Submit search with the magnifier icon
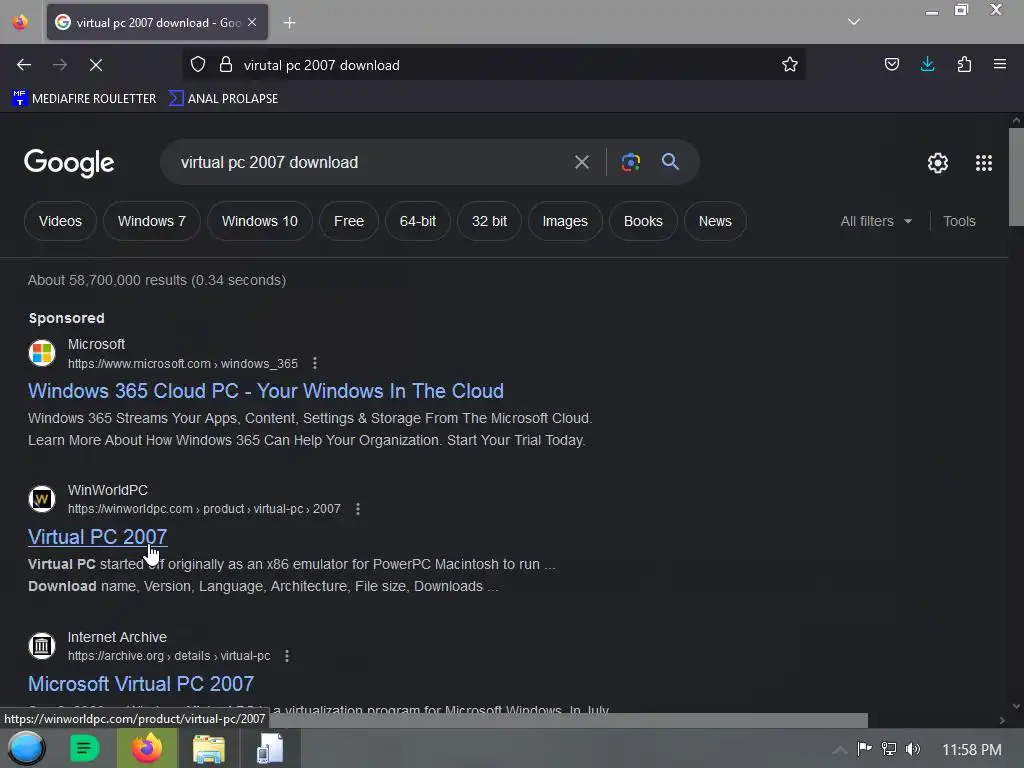 [x=670, y=162]
